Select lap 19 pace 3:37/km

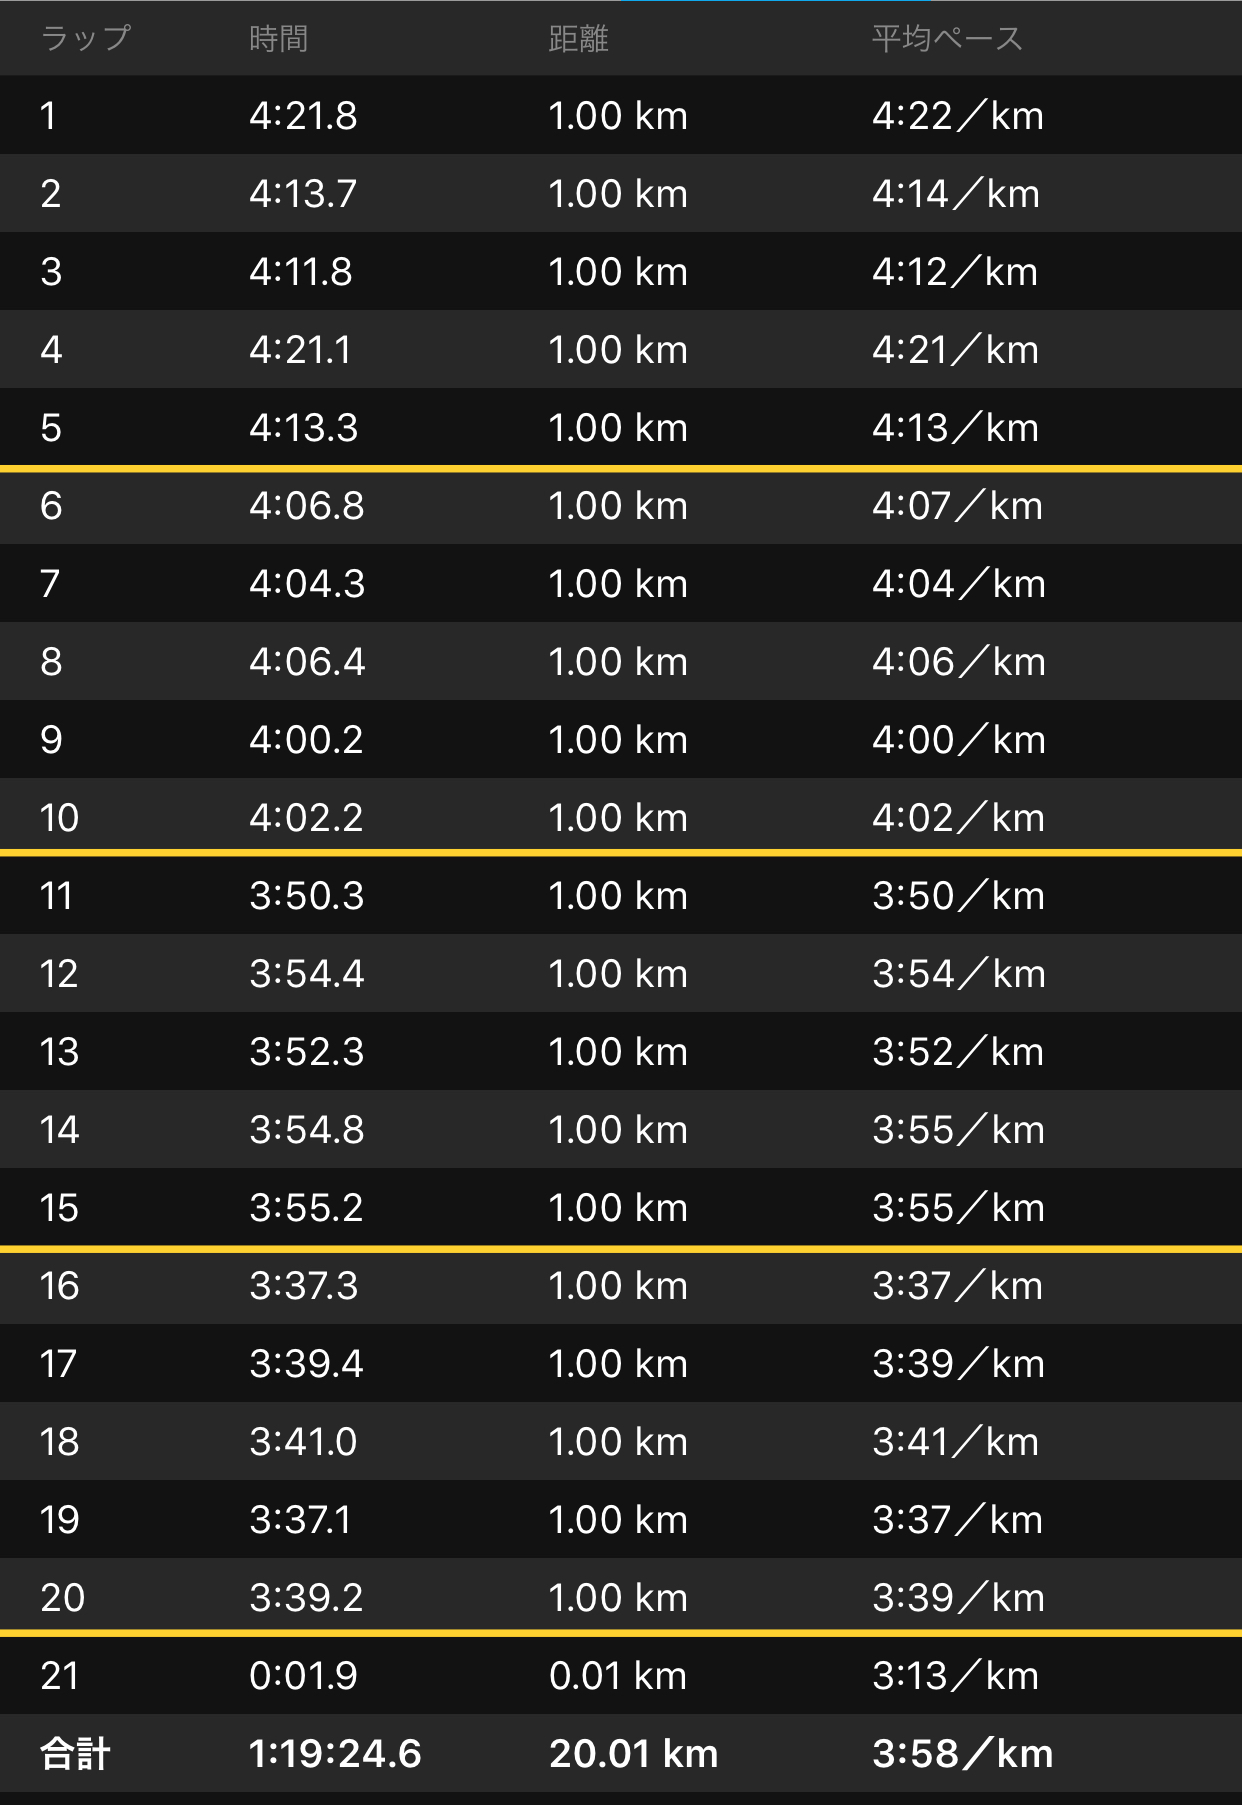[957, 1520]
